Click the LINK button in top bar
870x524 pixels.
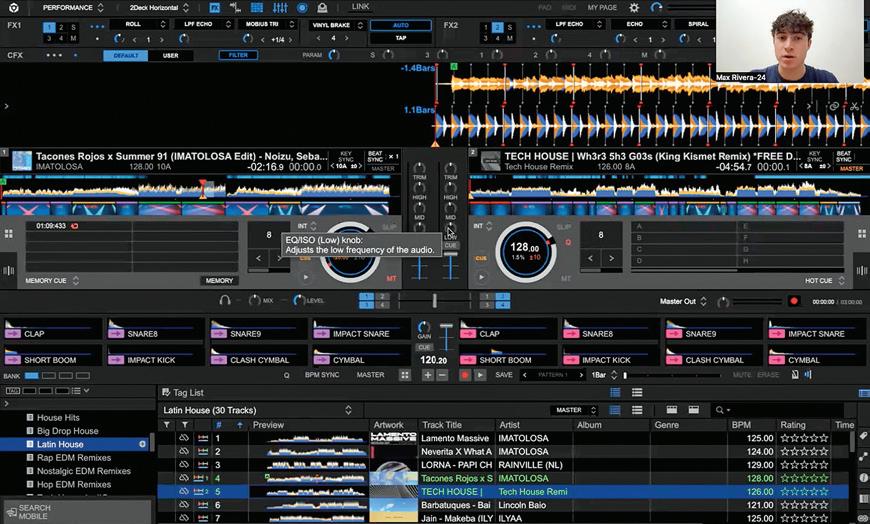coord(360,7)
